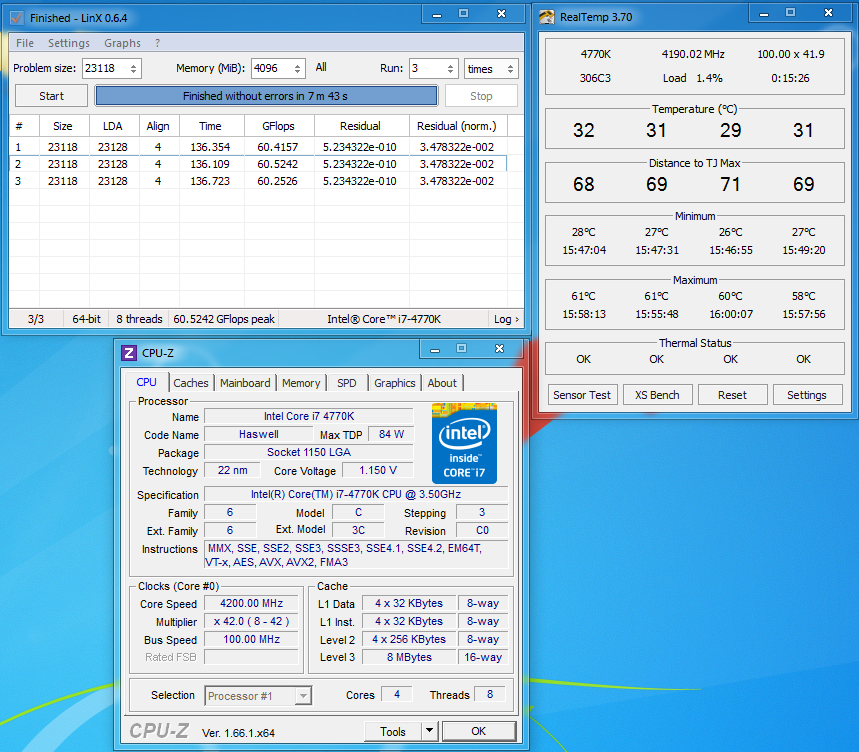
Task: Click the Run count input field
Action: pyautogui.click(x=427, y=68)
